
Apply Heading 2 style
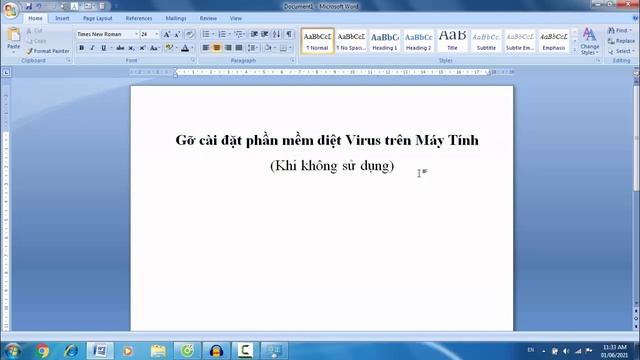(x=418, y=41)
